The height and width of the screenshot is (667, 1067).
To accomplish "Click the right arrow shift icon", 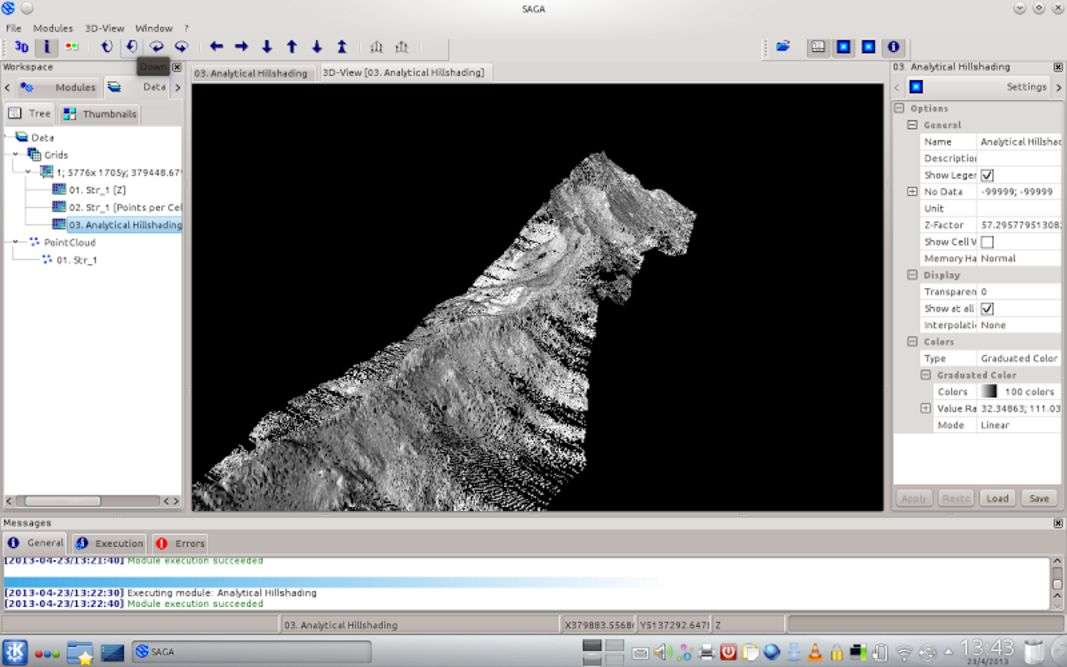I will pos(241,47).
